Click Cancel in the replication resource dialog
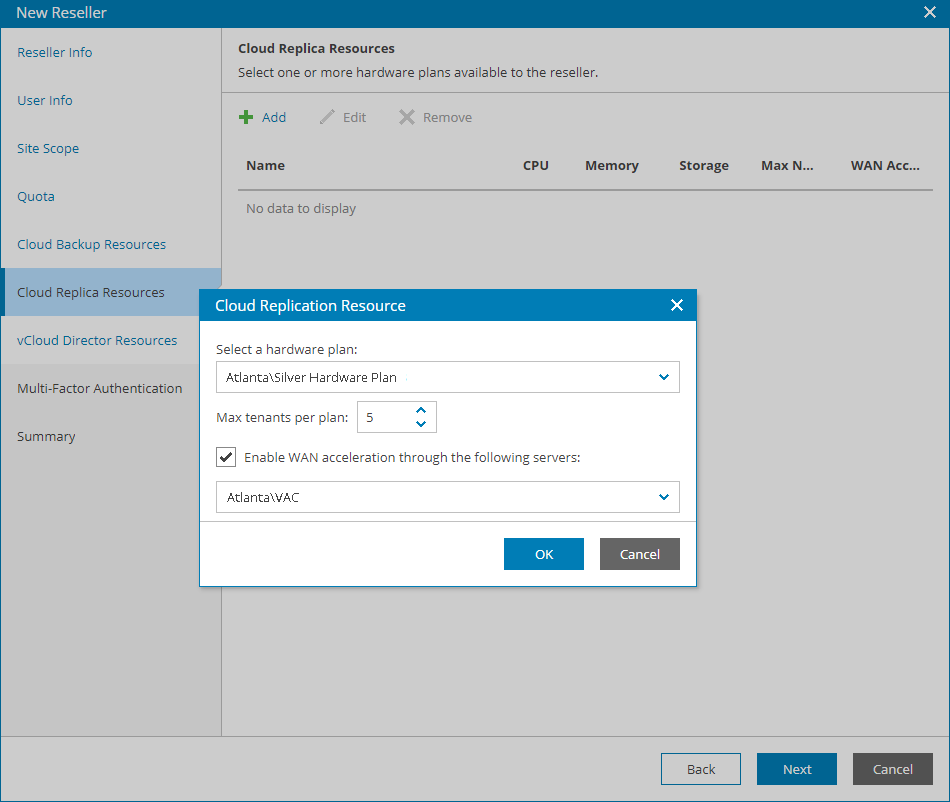The width and height of the screenshot is (950, 802). point(640,554)
